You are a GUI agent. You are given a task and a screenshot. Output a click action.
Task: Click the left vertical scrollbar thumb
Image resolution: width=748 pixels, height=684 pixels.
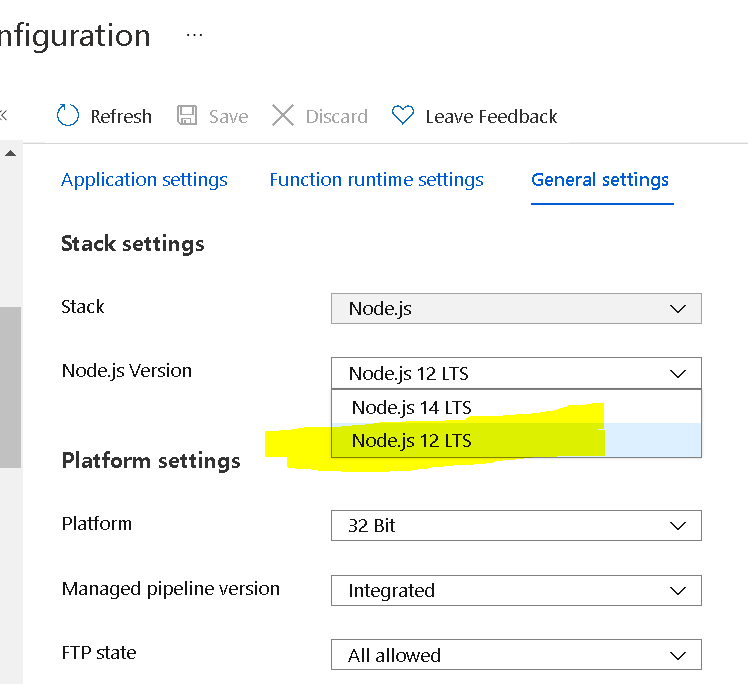[x=10, y=387]
